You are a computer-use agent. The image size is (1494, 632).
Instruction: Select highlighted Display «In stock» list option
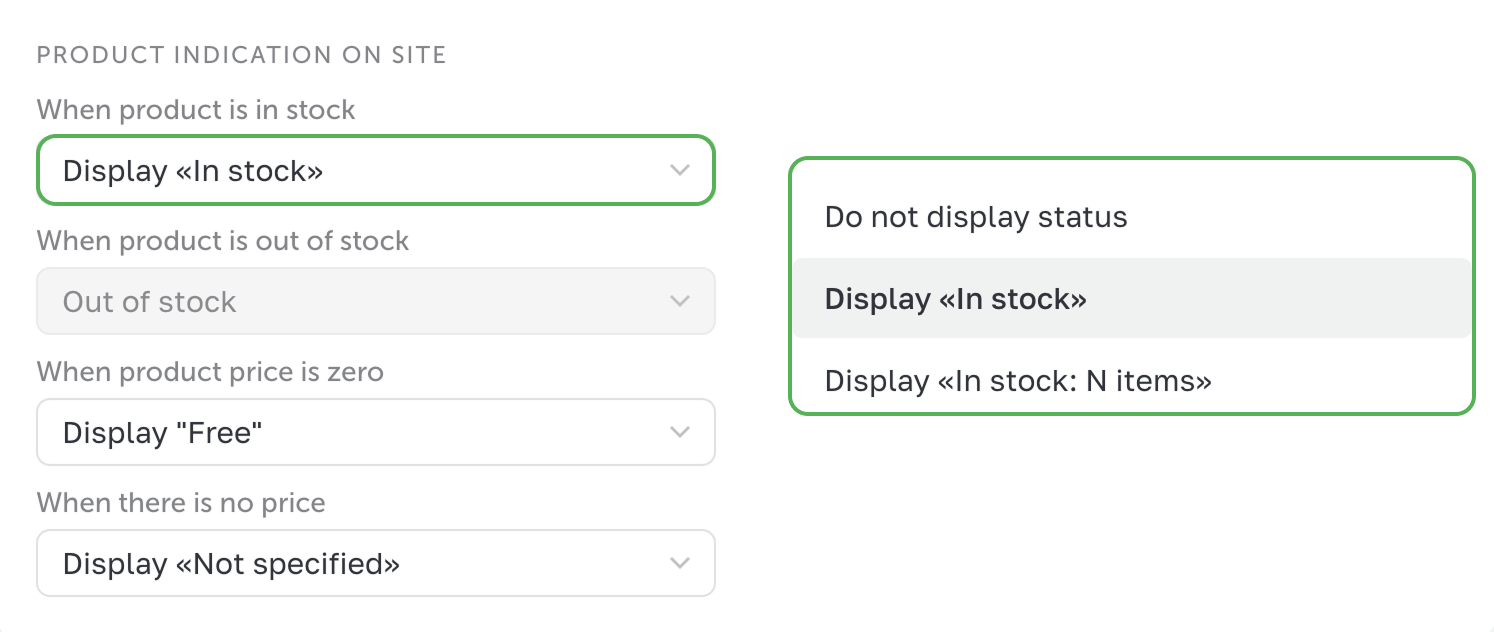pyautogui.click(x=955, y=299)
